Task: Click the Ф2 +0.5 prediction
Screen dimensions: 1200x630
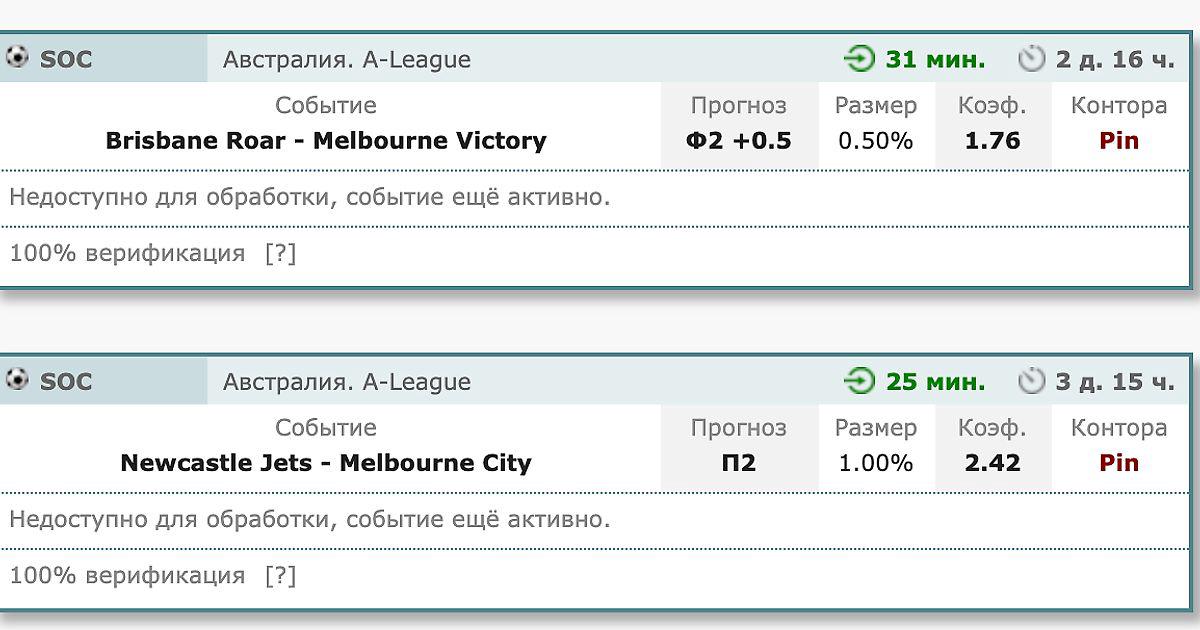Action: [738, 141]
